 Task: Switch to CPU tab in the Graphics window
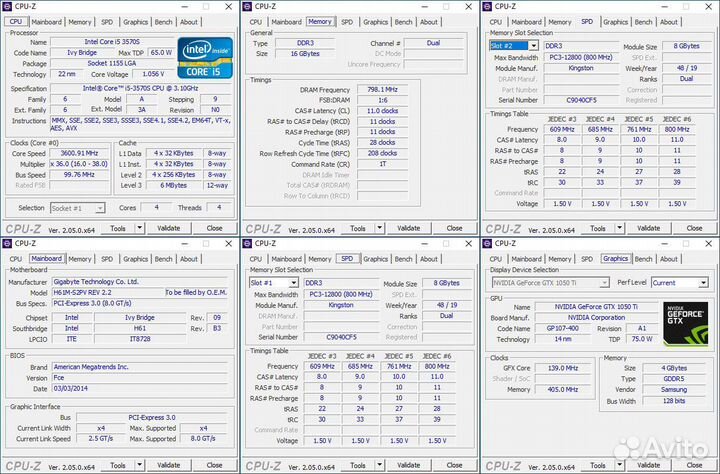(496, 259)
